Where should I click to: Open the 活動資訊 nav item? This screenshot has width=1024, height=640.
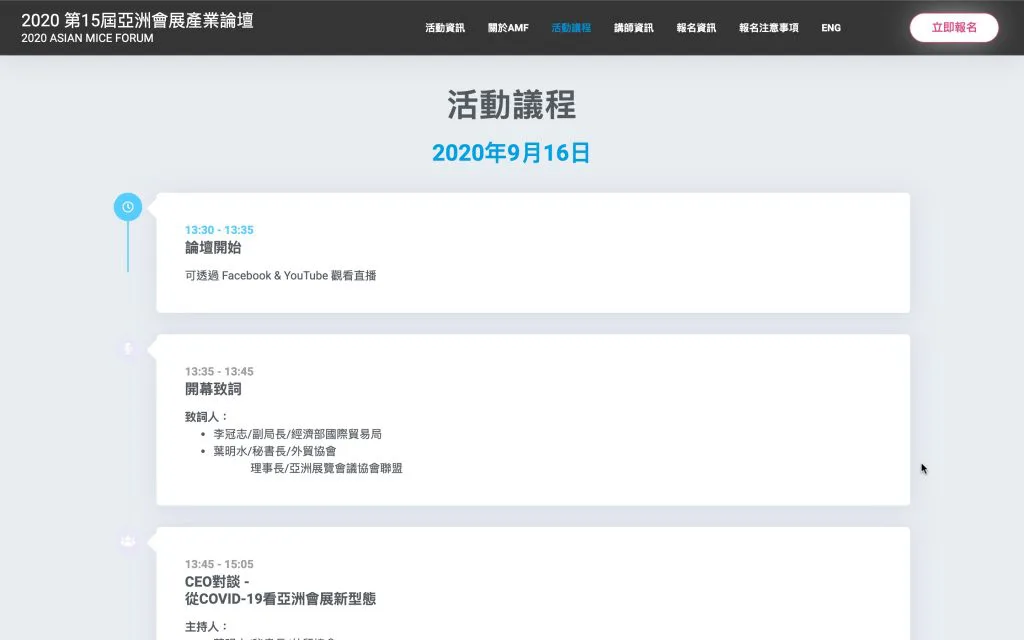445,28
